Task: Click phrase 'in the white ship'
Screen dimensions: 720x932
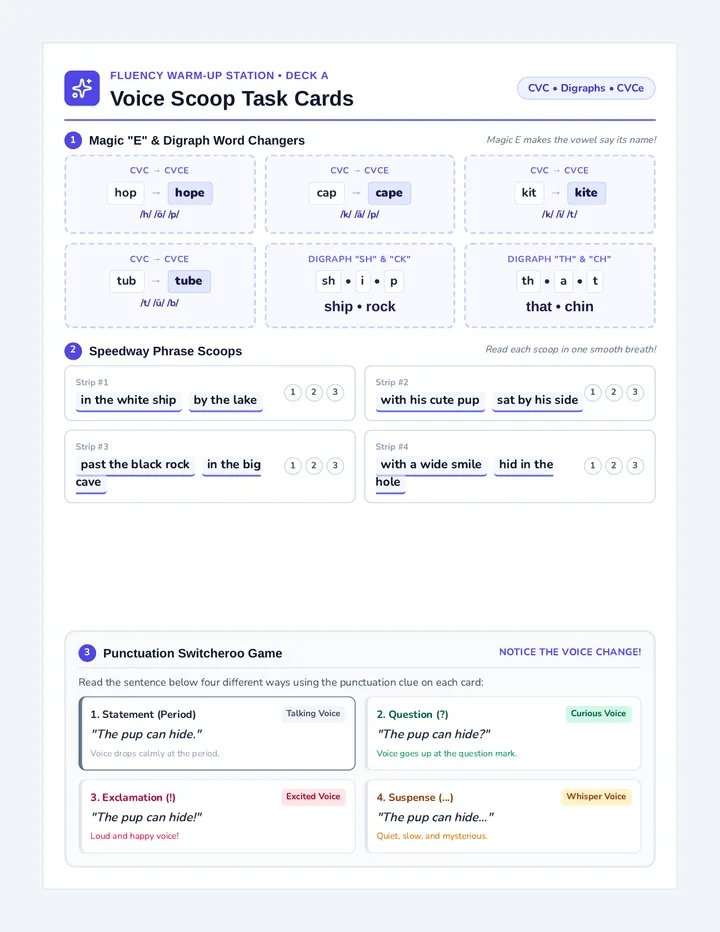Action: pos(128,400)
